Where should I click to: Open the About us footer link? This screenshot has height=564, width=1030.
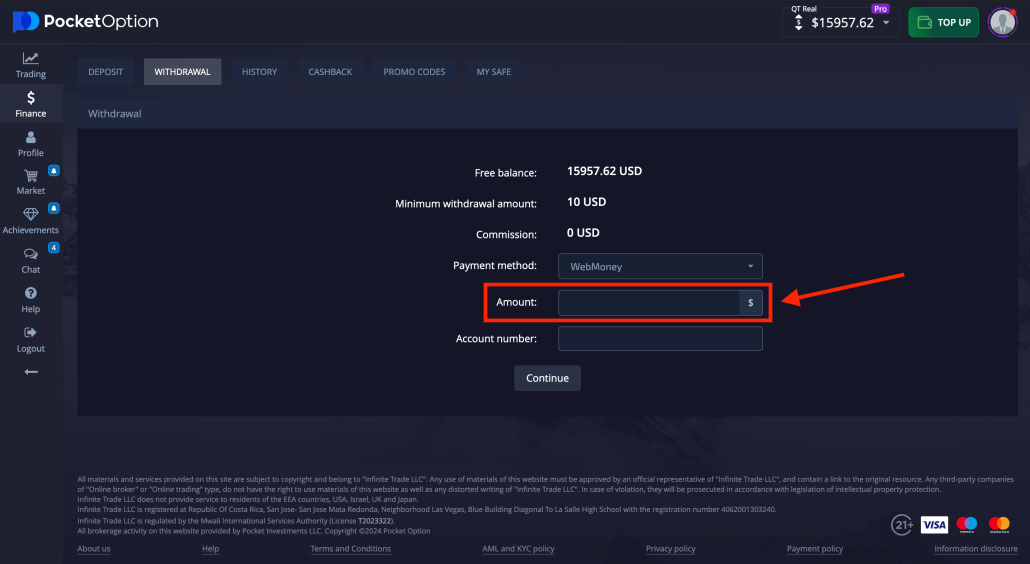[x=94, y=549]
